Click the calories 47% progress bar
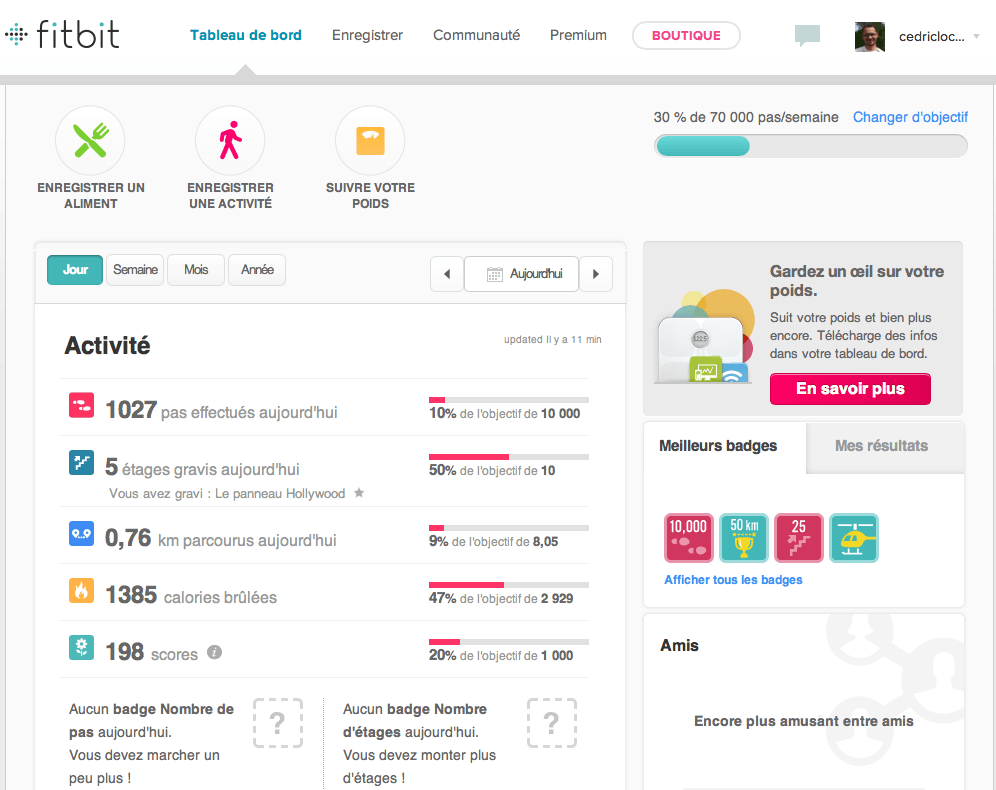This screenshot has height=790, width=996. pyautogui.click(x=509, y=585)
